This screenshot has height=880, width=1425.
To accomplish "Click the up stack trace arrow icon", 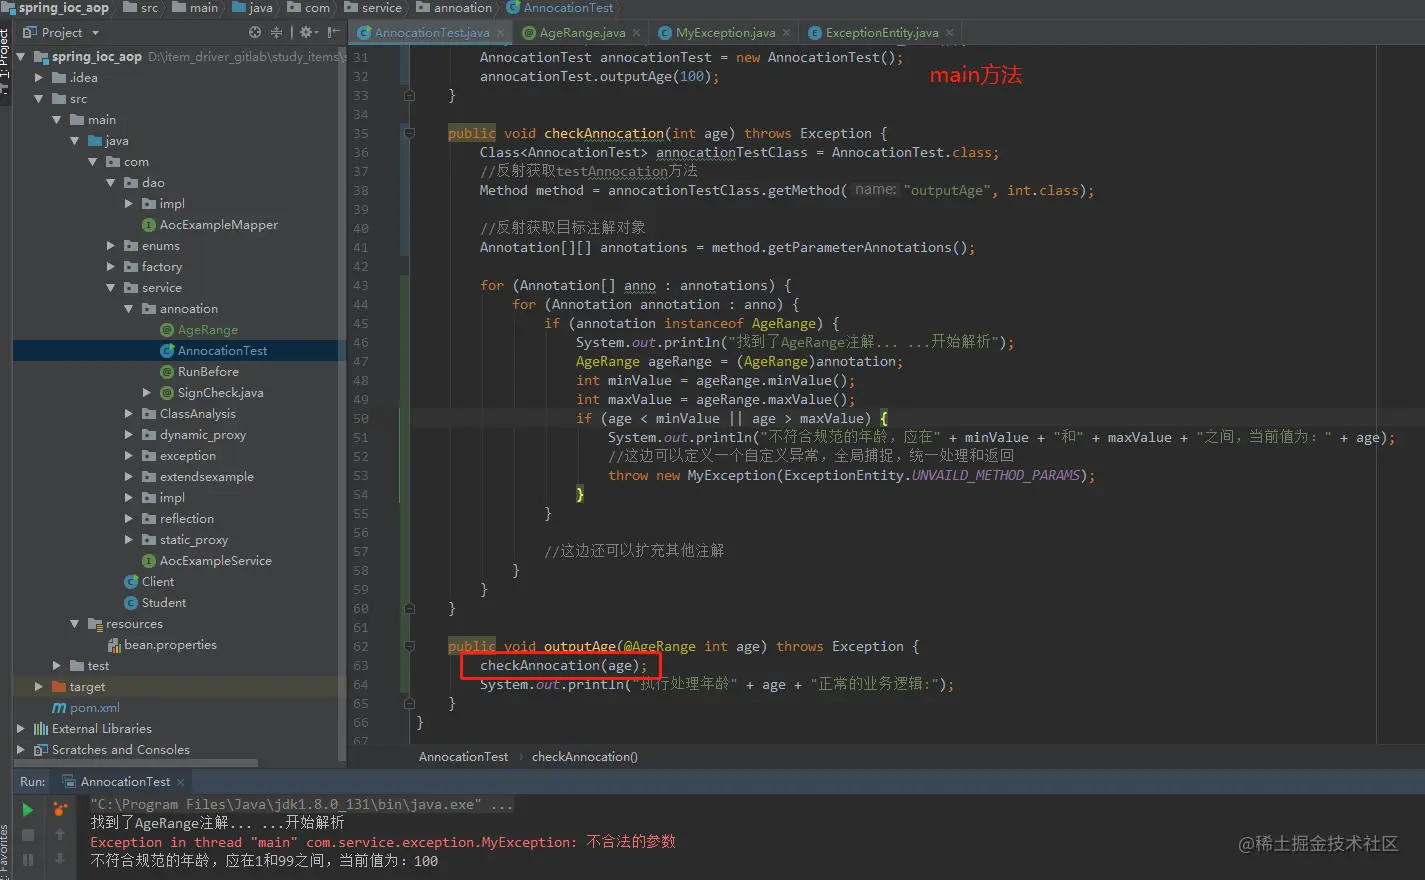I will pyautogui.click(x=60, y=835).
